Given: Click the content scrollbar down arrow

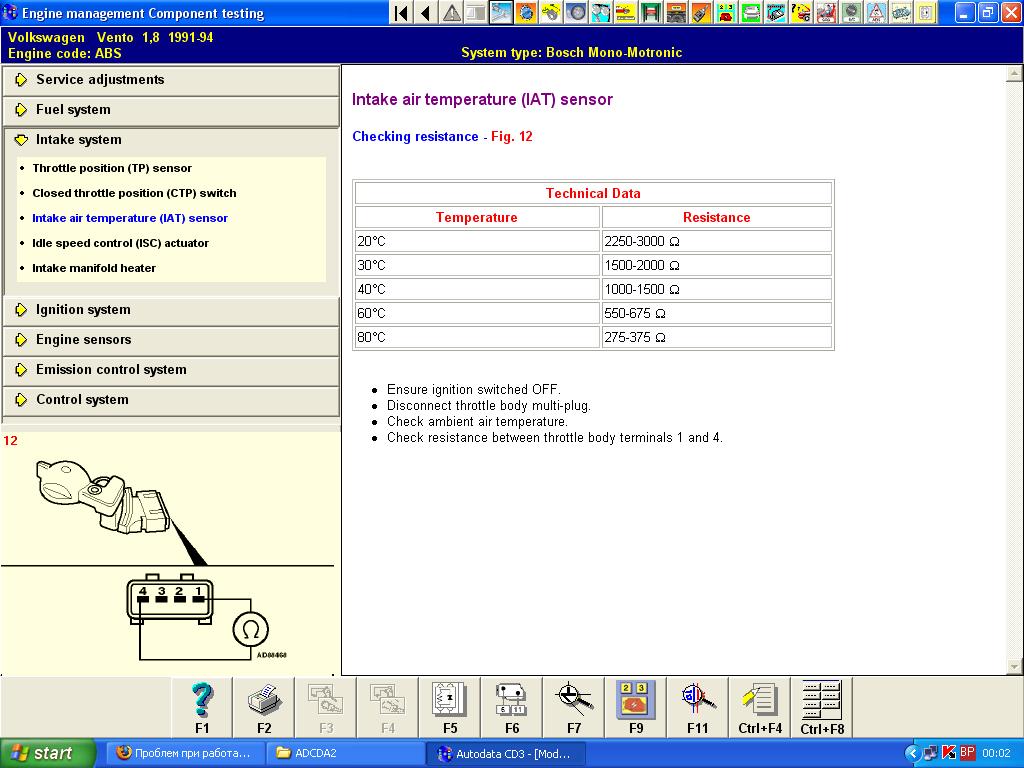Looking at the screenshot, I should (x=1014, y=666).
